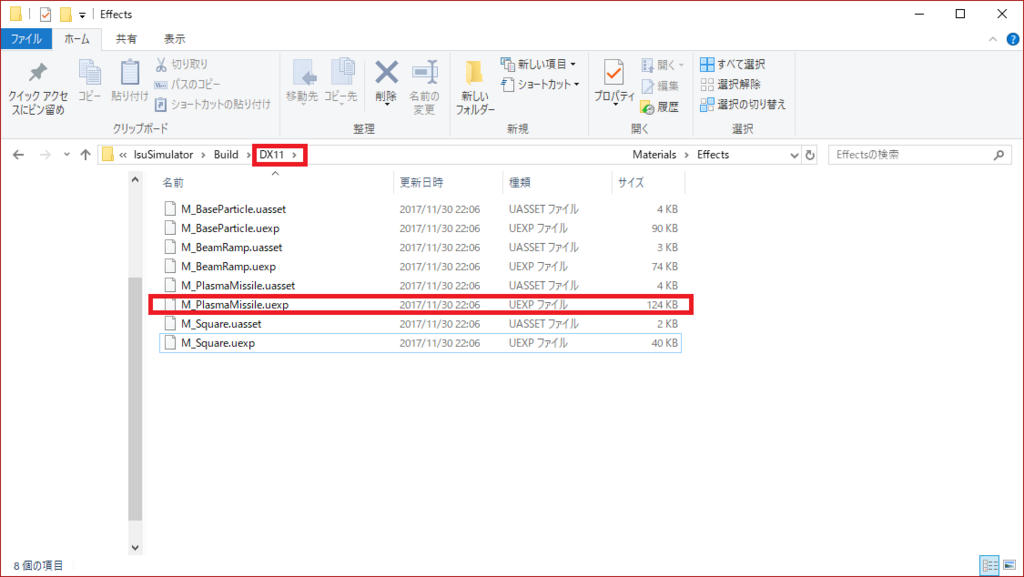Click the navigation pane scroll down arrow
The height and width of the screenshot is (577, 1024).
(135, 548)
